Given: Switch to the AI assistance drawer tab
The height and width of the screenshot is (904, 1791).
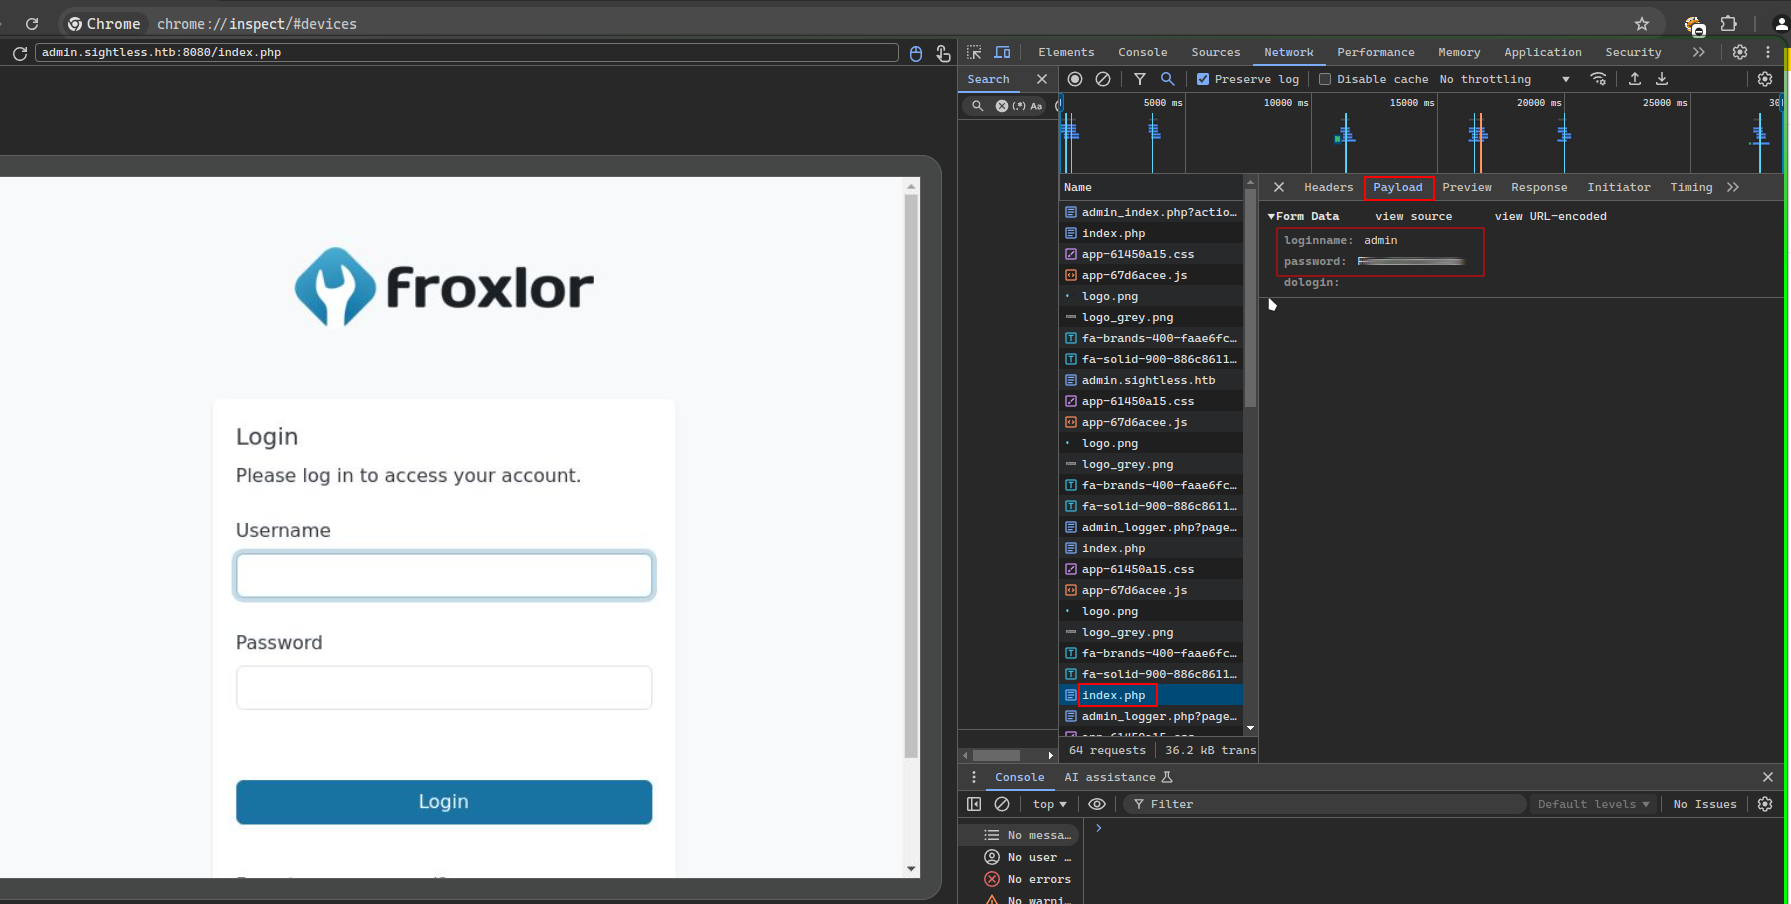Looking at the screenshot, I should pyautogui.click(x=1118, y=777).
